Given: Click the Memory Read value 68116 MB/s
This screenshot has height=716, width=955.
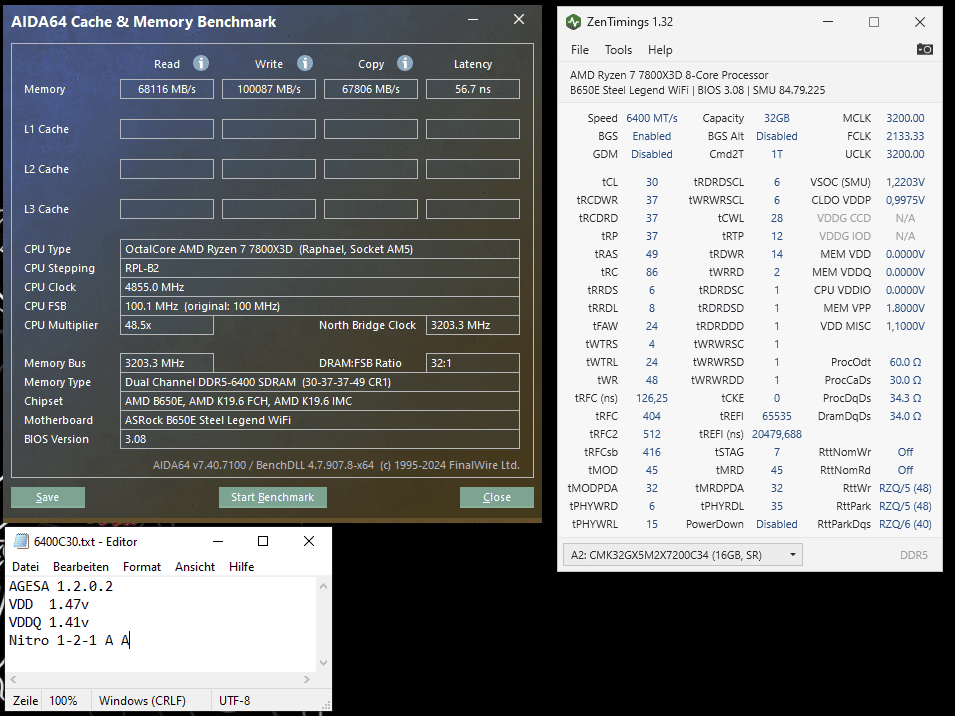Looking at the screenshot, I should 167,89.
